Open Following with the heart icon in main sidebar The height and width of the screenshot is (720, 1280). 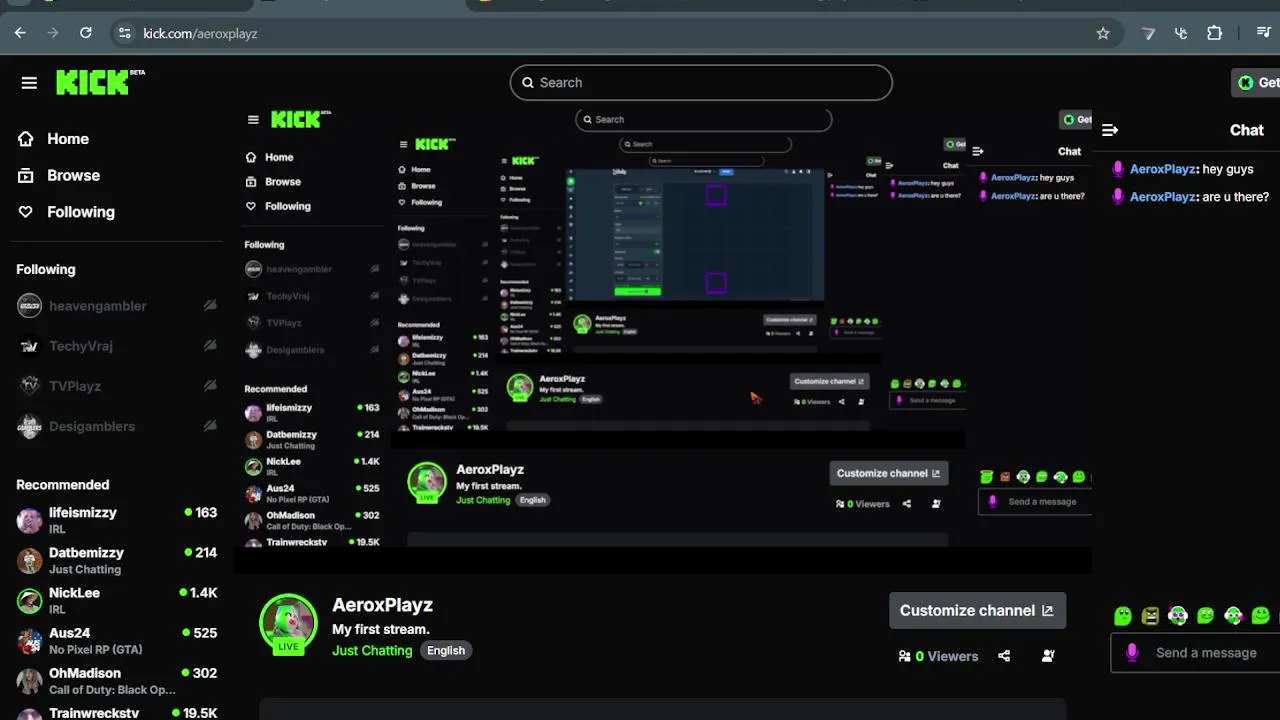pos(66,212)
